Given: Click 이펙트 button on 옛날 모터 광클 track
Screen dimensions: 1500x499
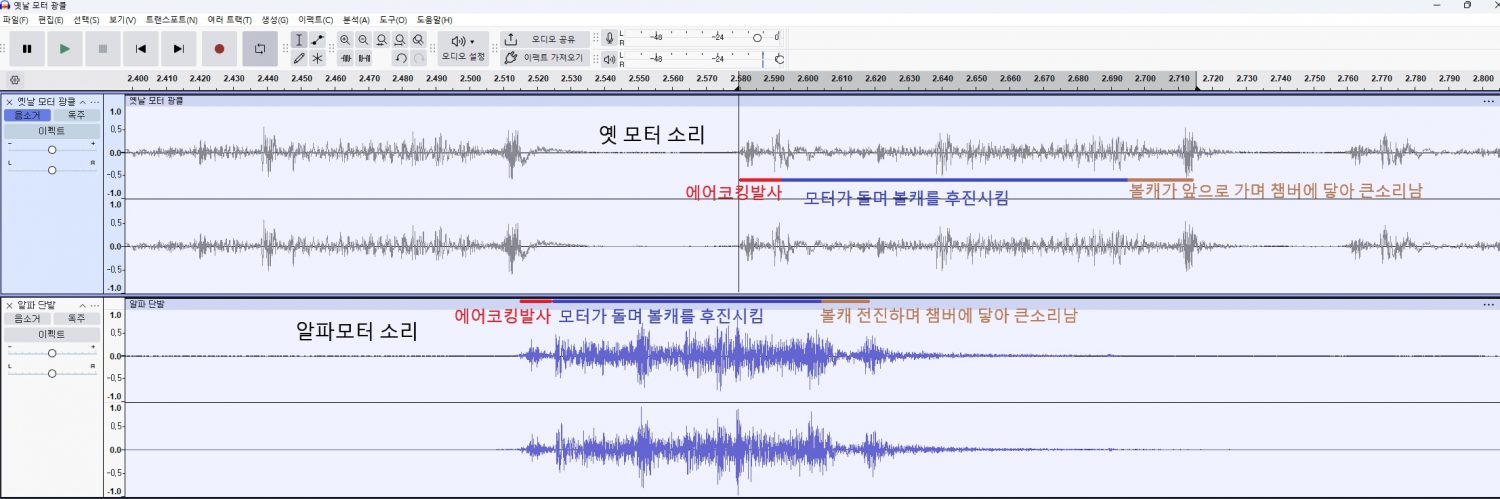Looking at the screenshot, I should point(52,131).
